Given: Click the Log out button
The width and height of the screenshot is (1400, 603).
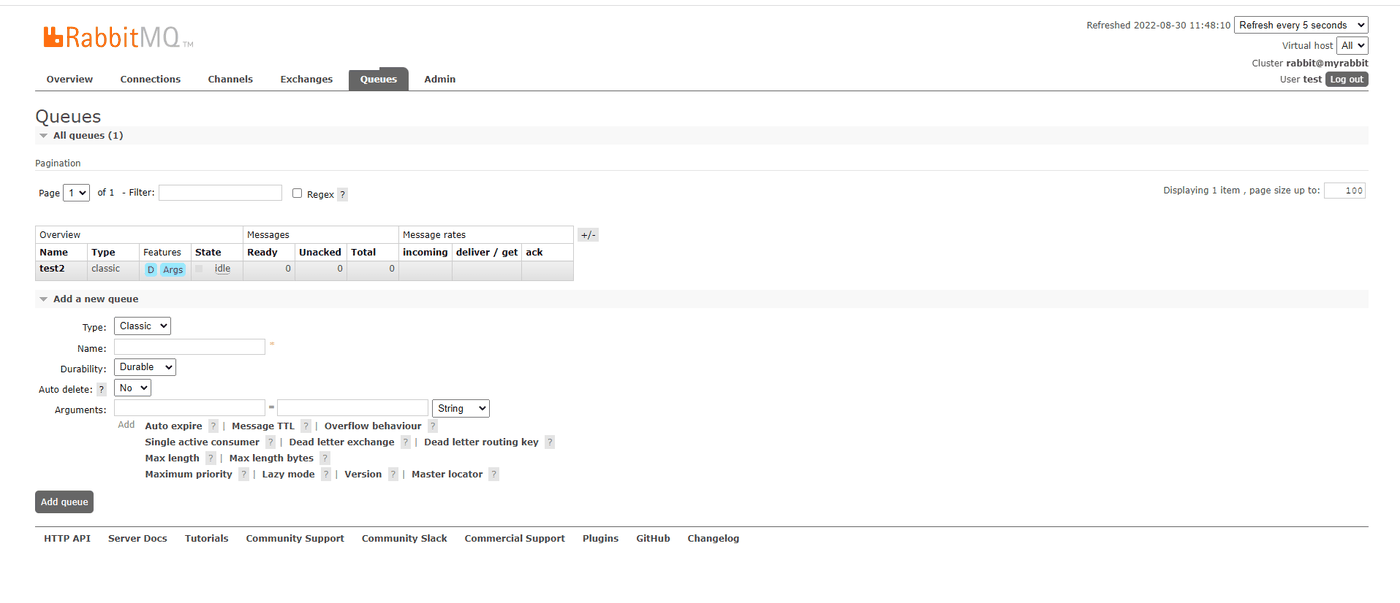Looking at the screenshot, I should click(1346, 79).
